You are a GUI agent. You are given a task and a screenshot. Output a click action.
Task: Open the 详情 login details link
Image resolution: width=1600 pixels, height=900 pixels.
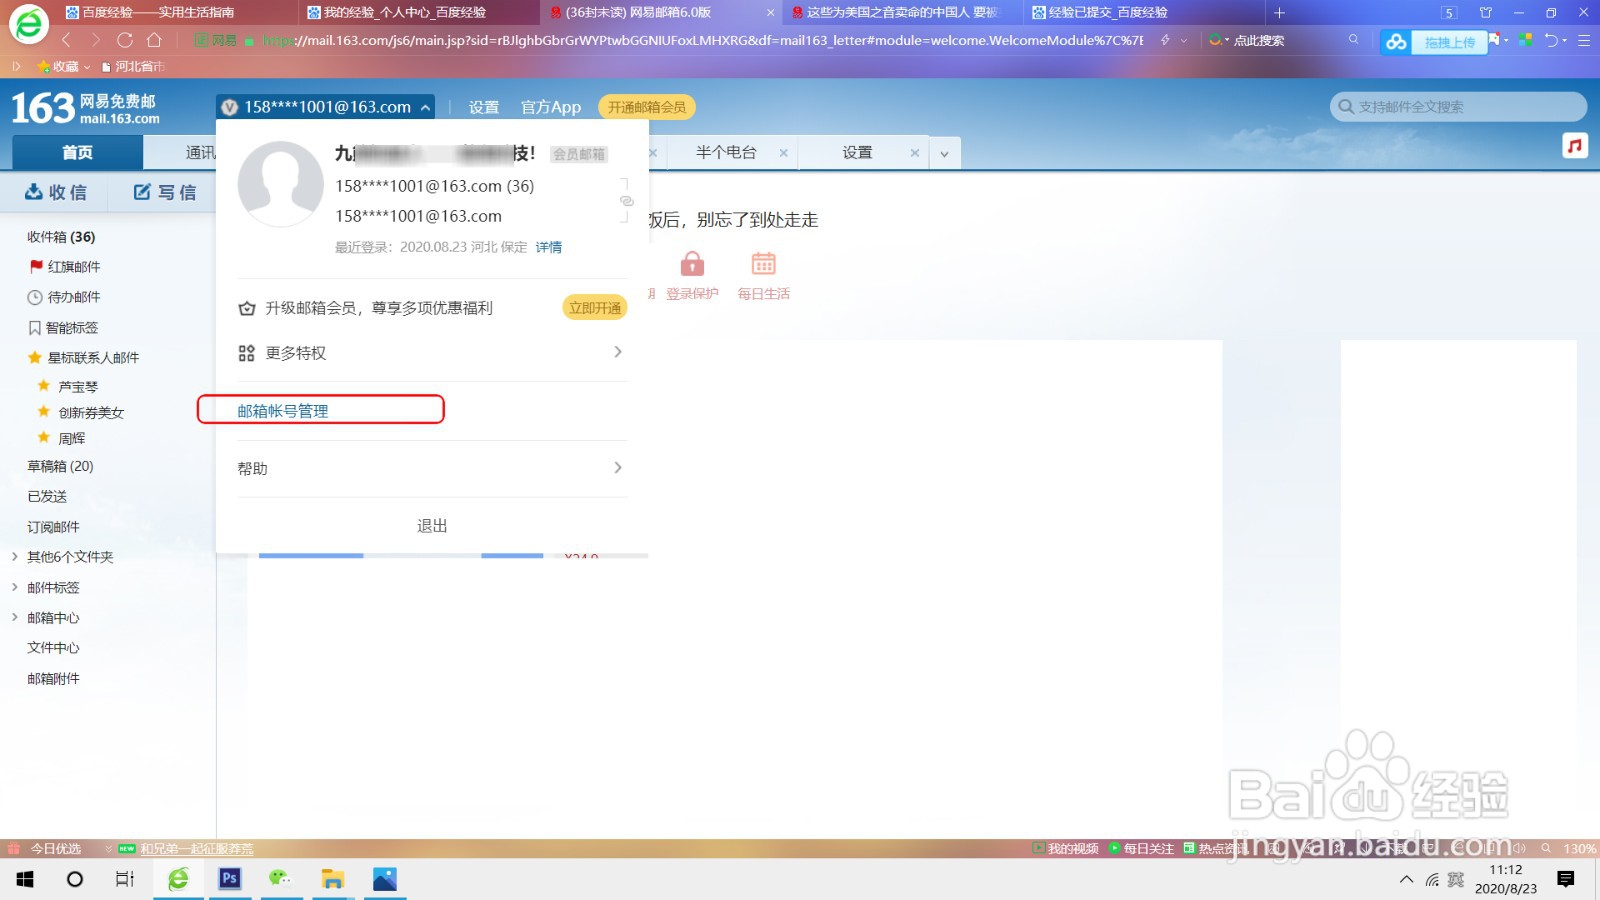tap(548, 247)
